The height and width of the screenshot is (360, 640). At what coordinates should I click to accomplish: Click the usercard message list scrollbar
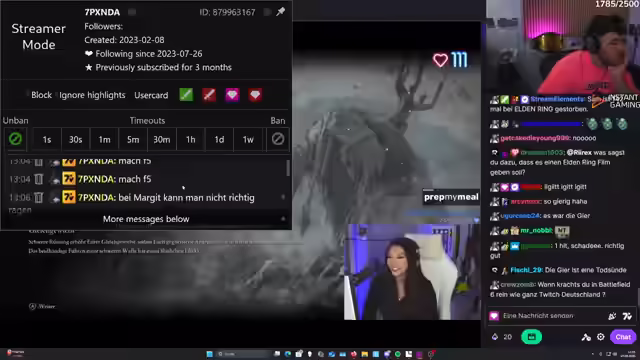tap(288, 168)
